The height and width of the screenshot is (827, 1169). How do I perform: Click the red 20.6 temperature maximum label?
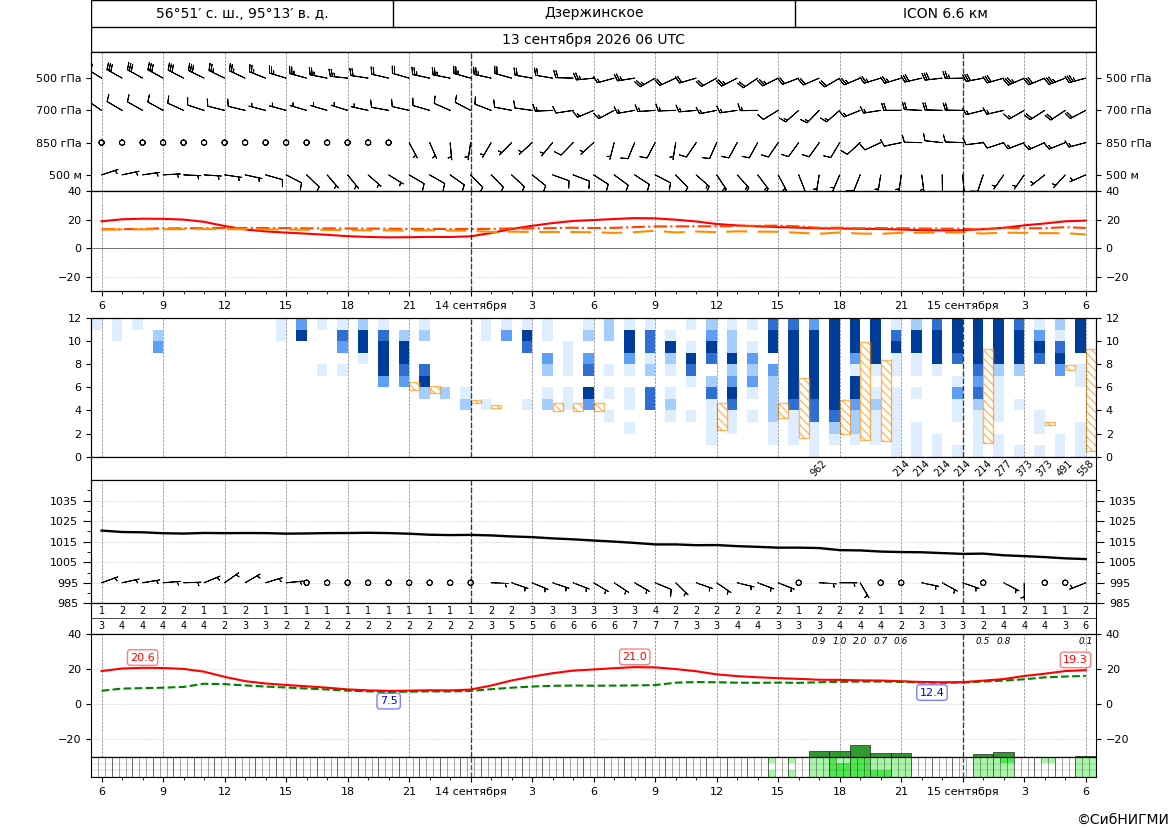pyautogui.click(x=142, y=657)
